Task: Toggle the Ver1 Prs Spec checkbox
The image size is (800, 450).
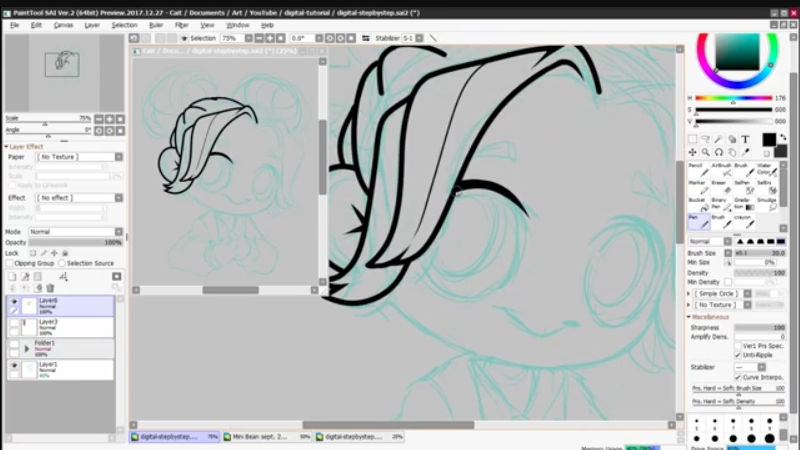Action: pyautogui.click(x=738, y=346)
